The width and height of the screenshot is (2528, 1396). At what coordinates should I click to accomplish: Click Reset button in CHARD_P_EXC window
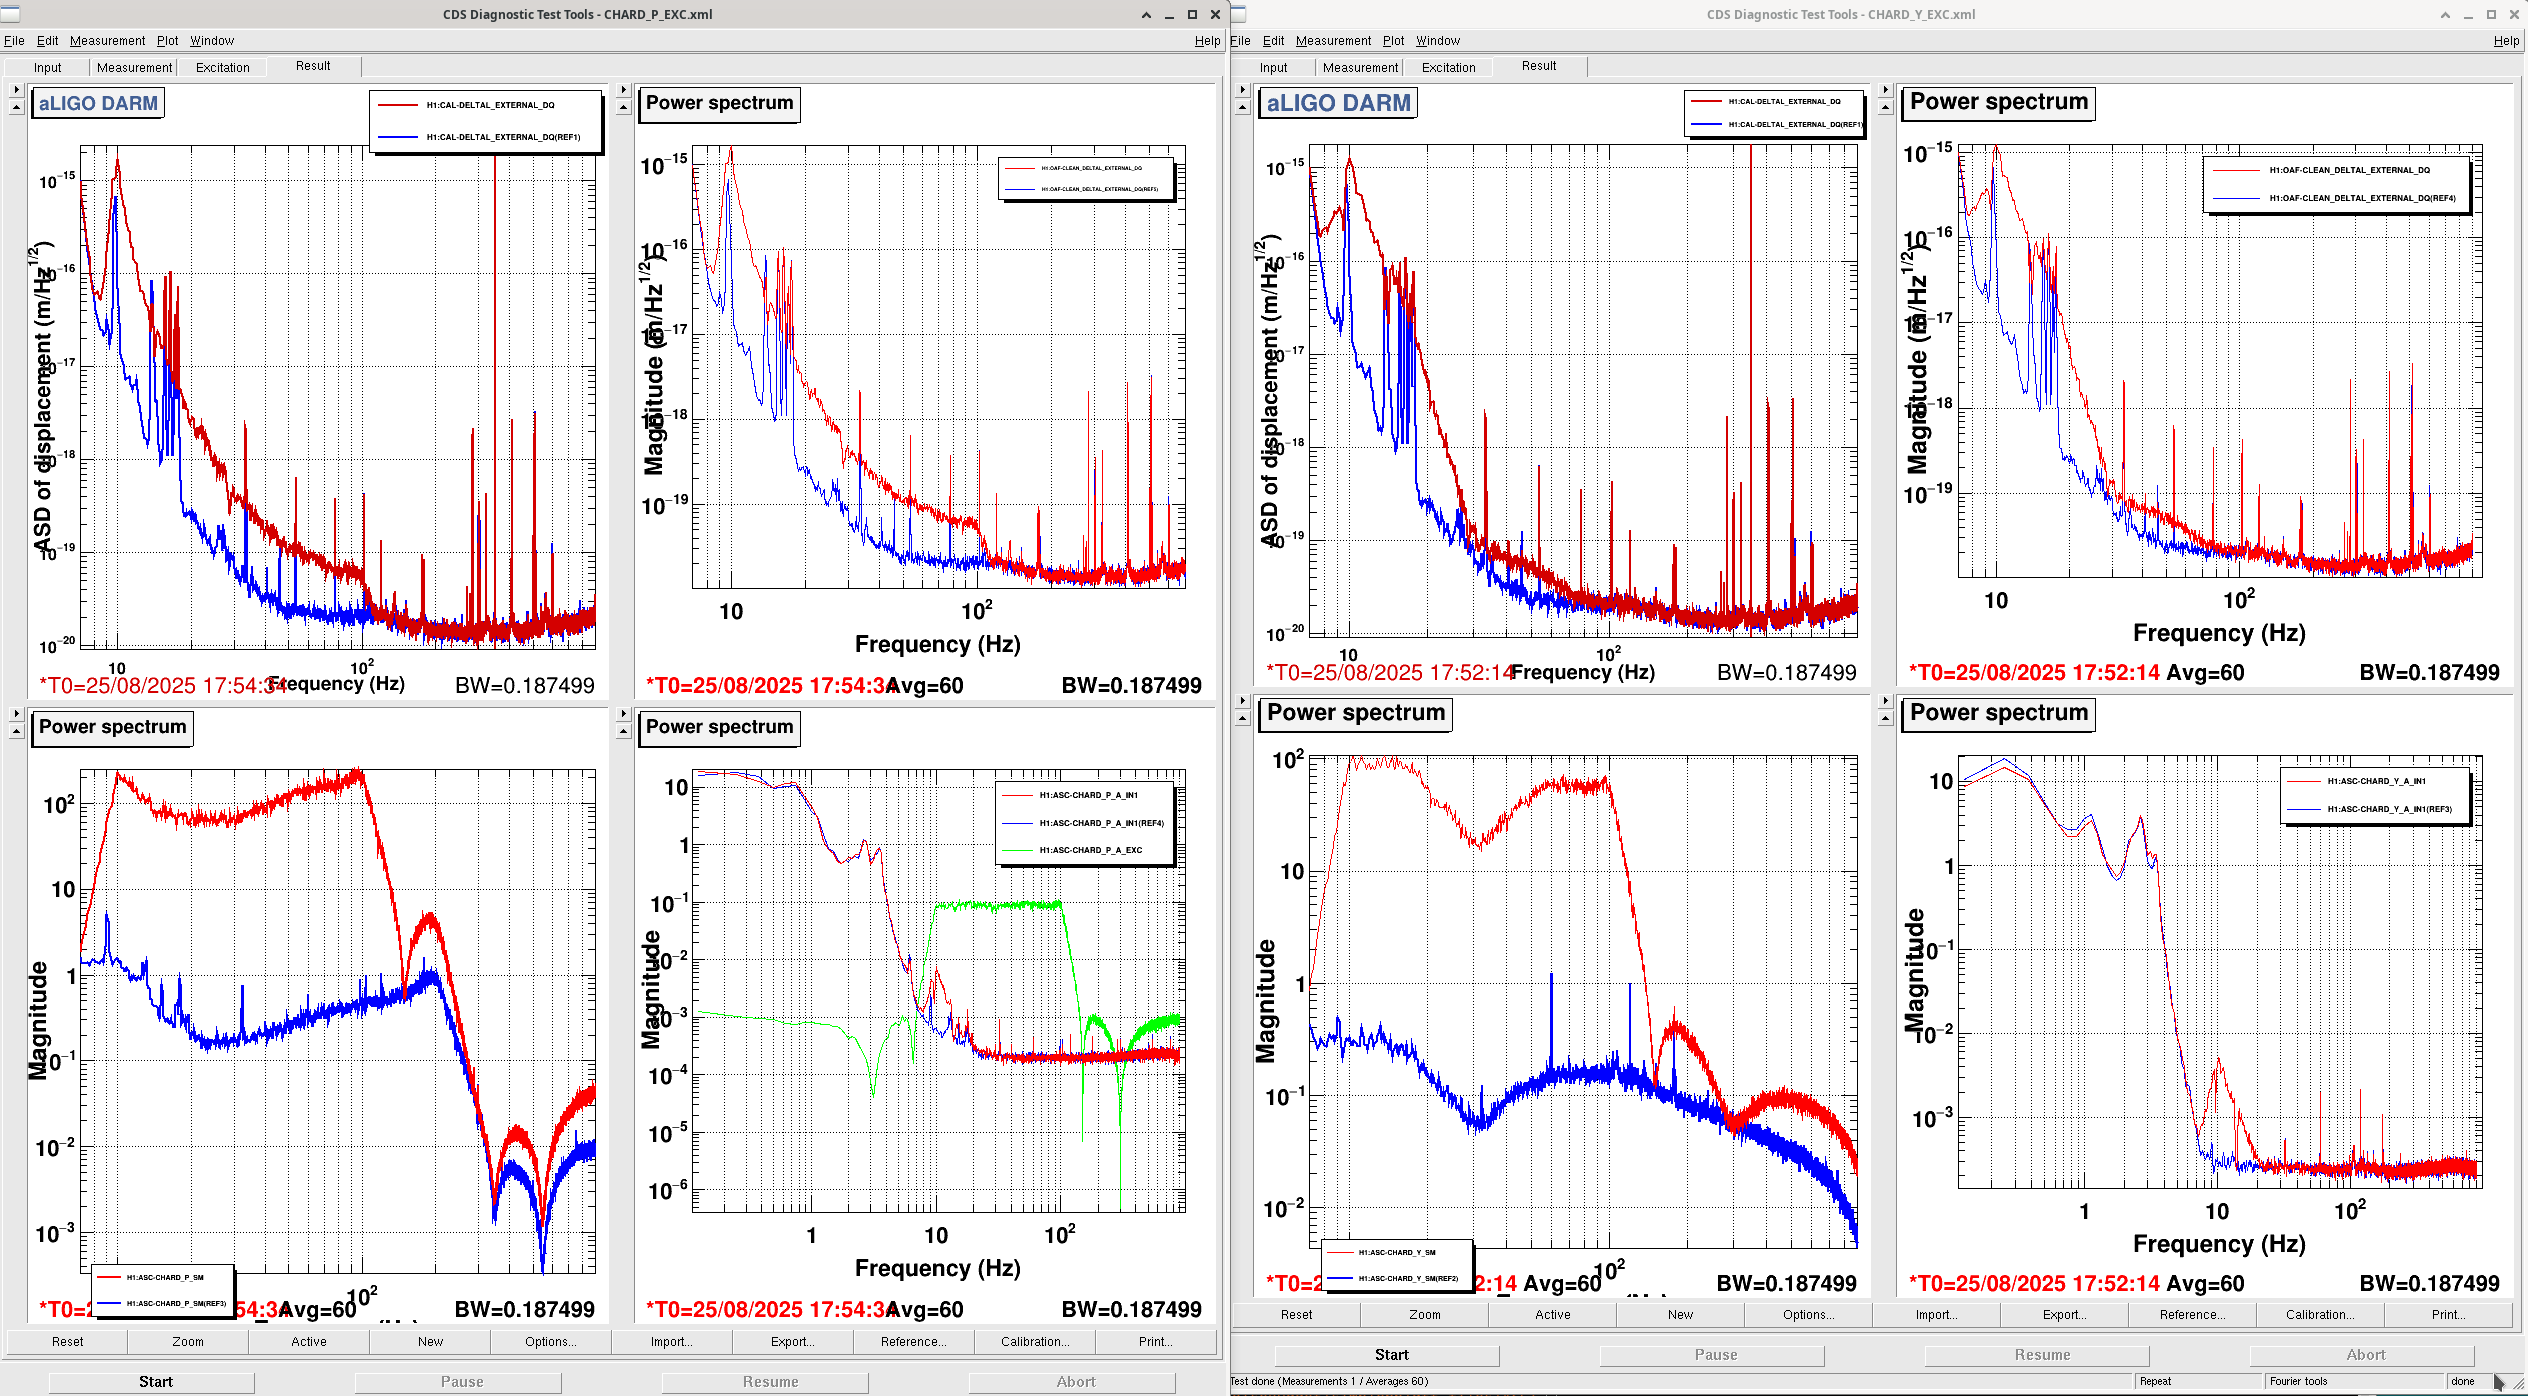coord(68,1341)
